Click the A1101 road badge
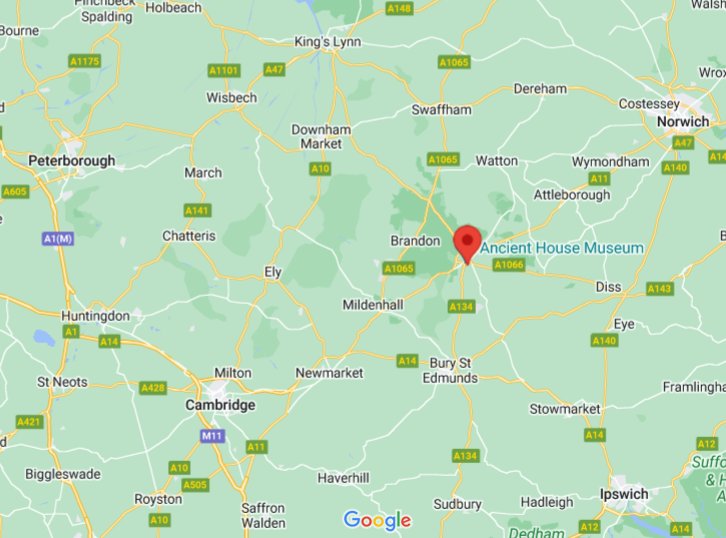This screenshot has height=538, width=726. pyautogui.click(x=224, y=70)
